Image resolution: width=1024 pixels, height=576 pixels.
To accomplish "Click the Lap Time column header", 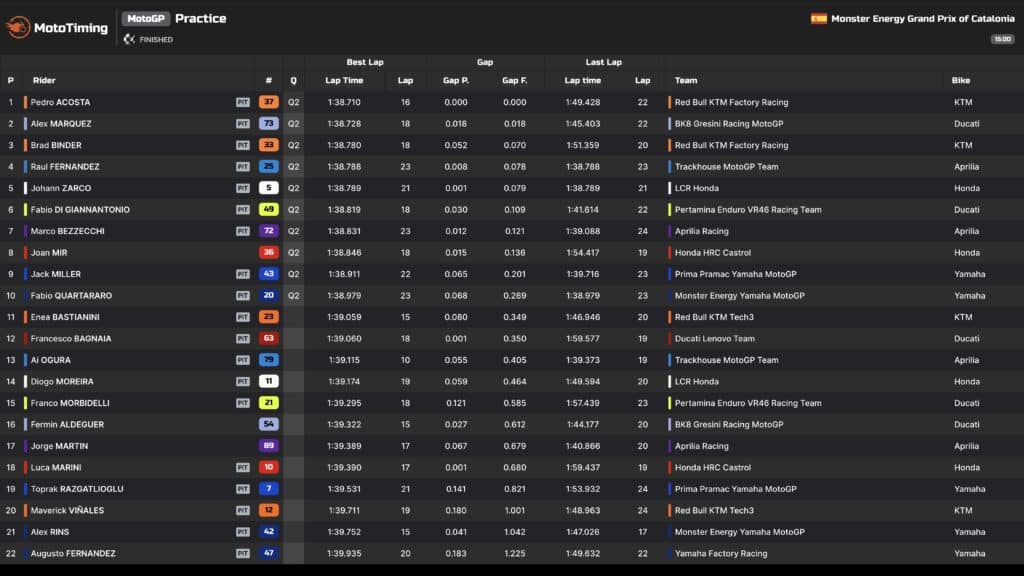I will 344,80.
